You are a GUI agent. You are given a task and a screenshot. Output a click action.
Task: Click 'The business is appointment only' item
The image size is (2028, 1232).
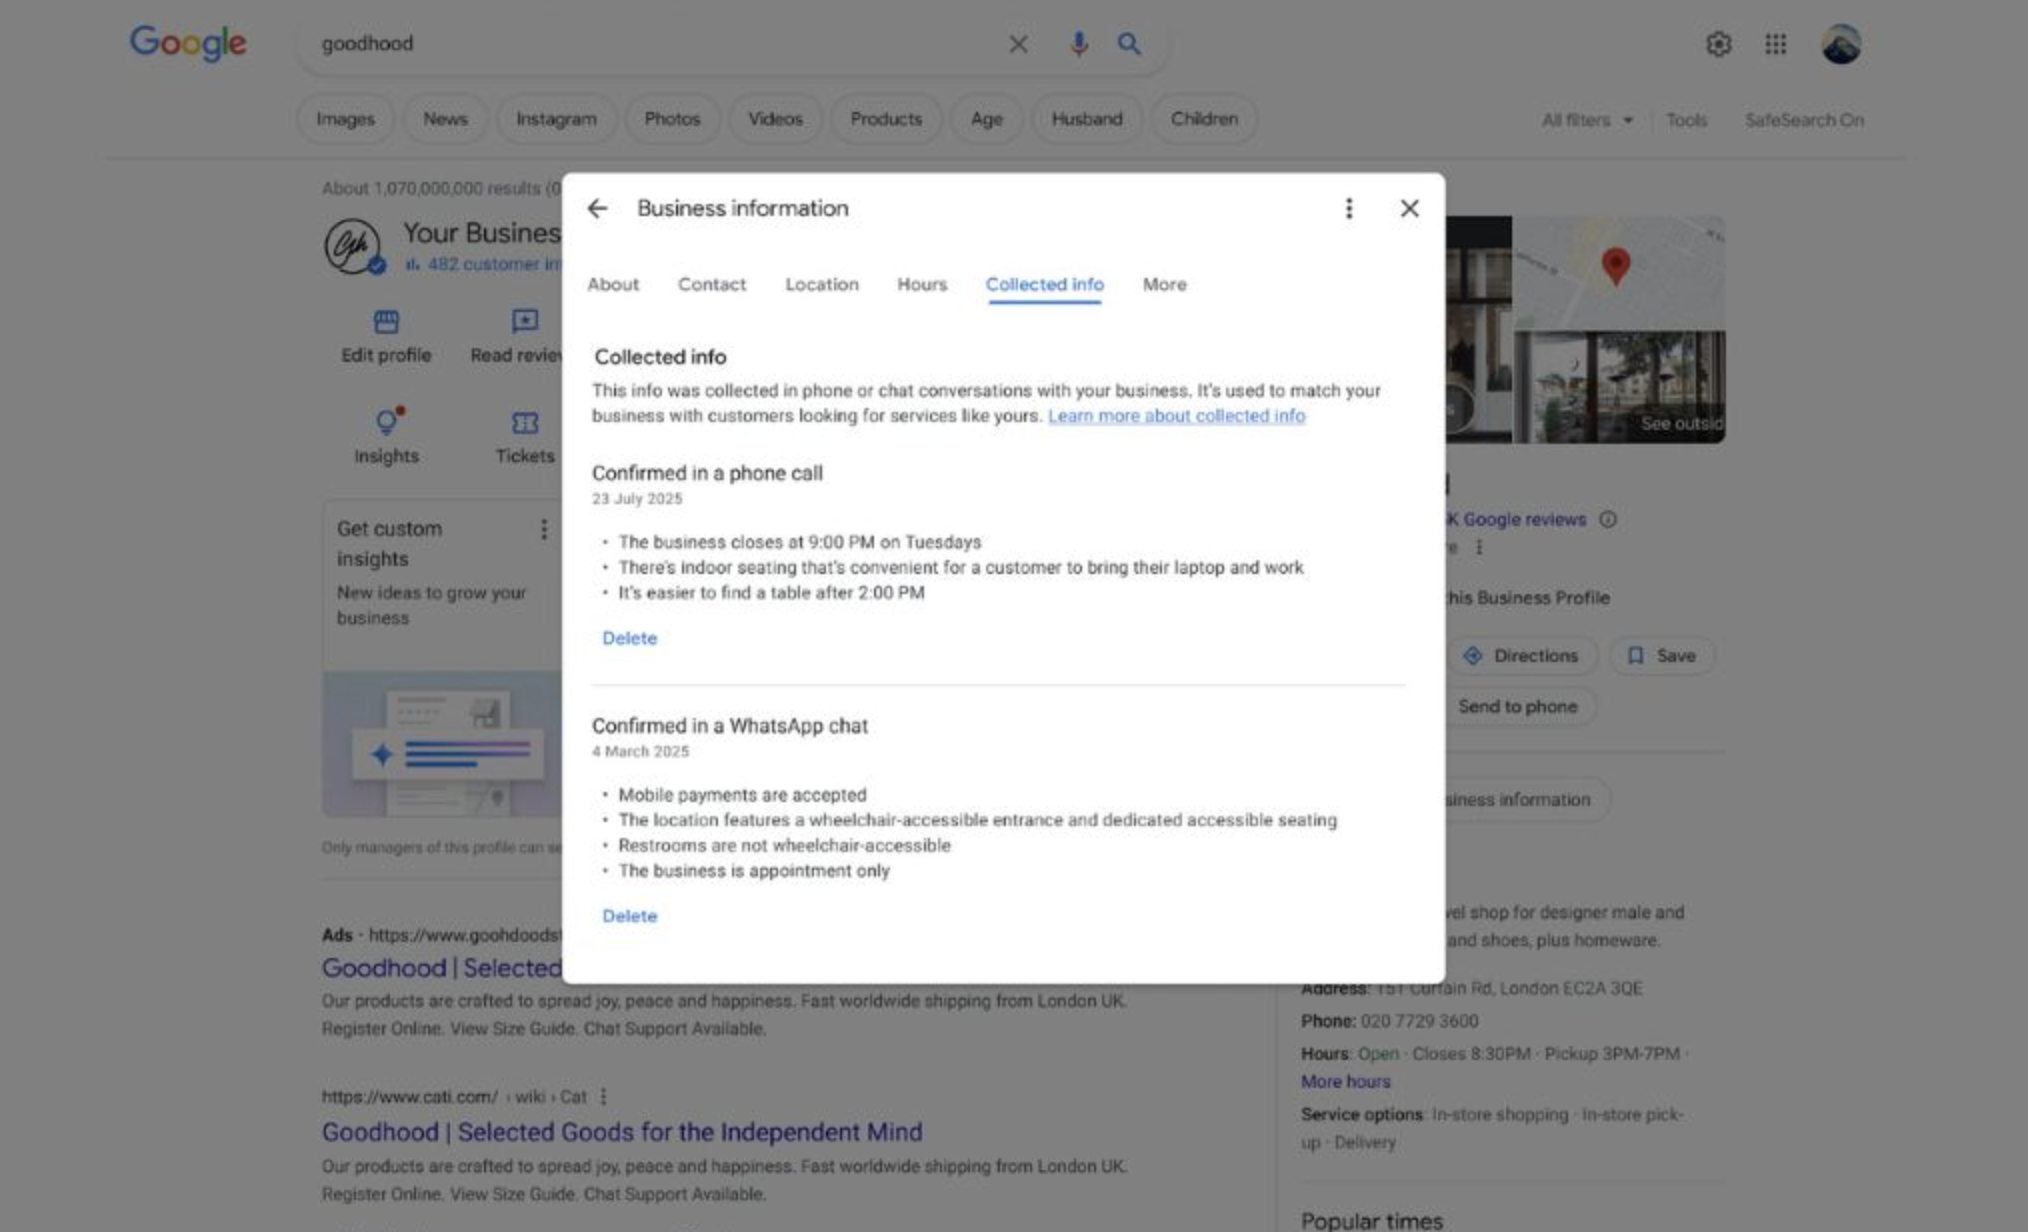754,871
